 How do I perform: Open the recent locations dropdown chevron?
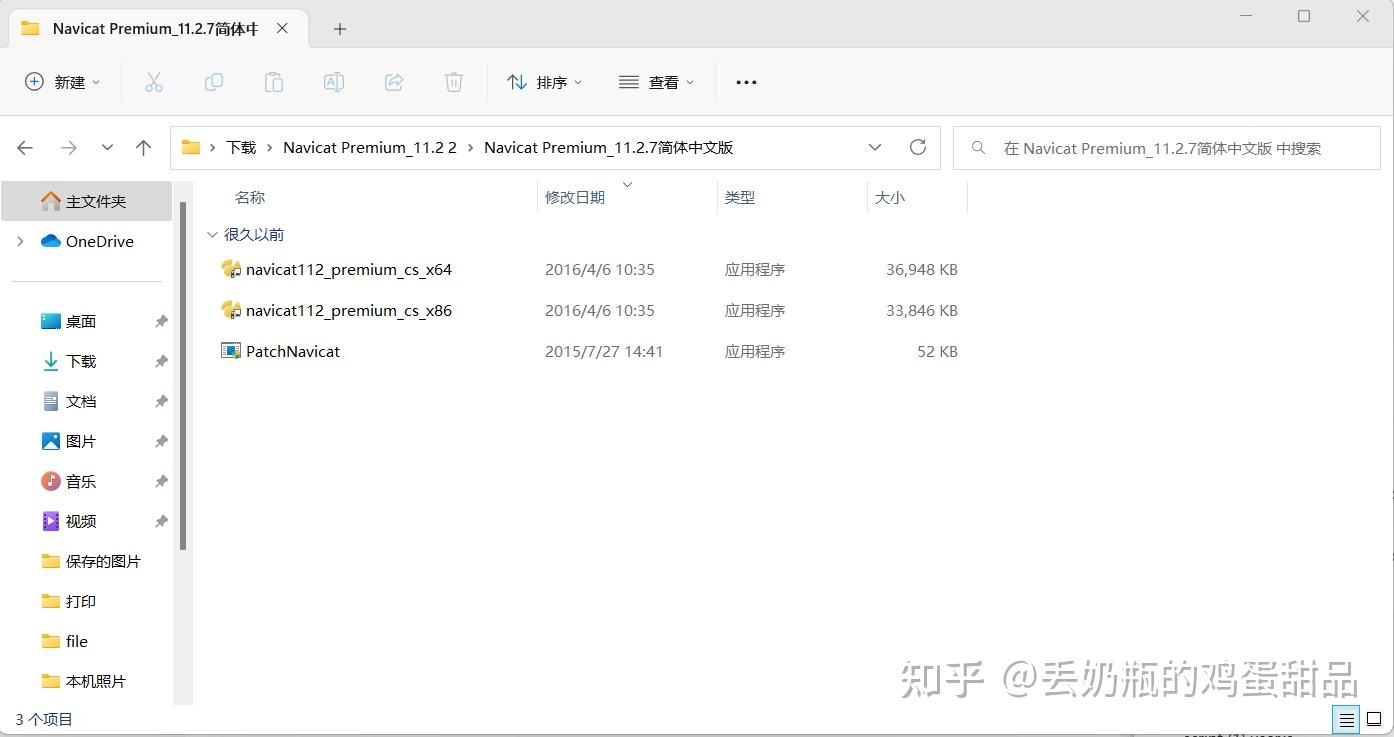[107, 148]
